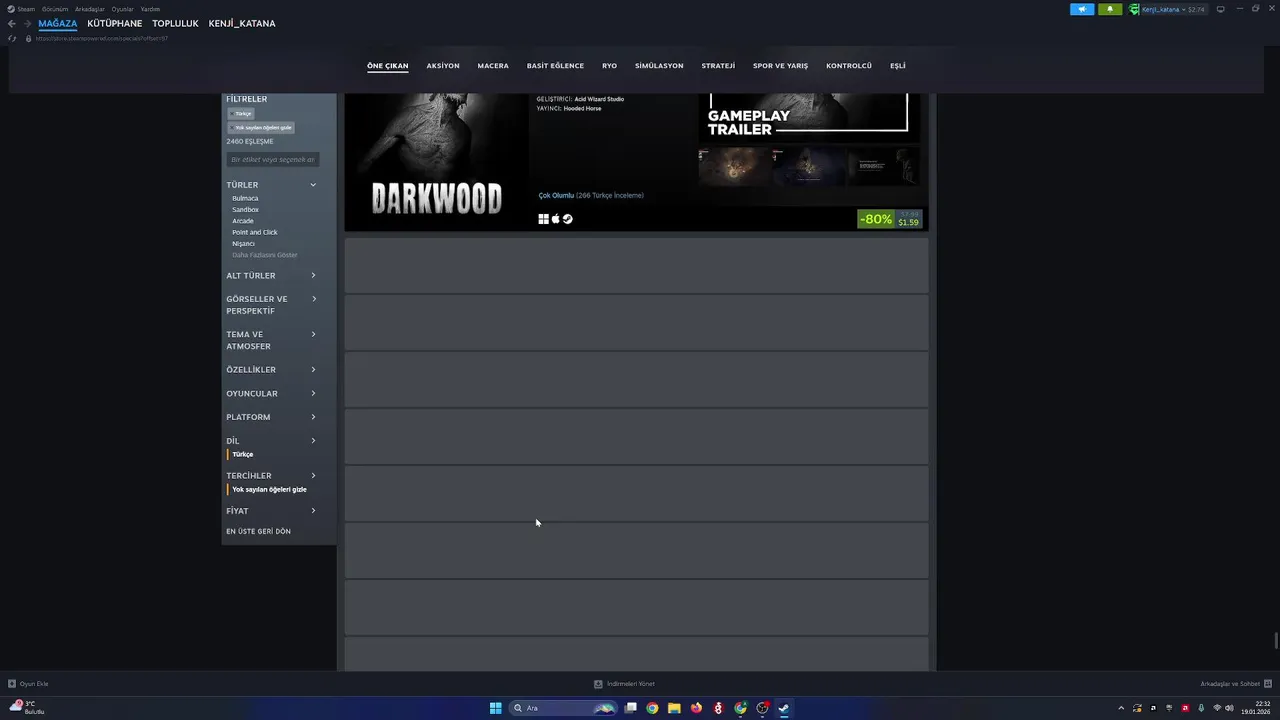Open the network status icon
Image resolution: width=1280 pixels, height=720 pixels.
pos(1217,708)
